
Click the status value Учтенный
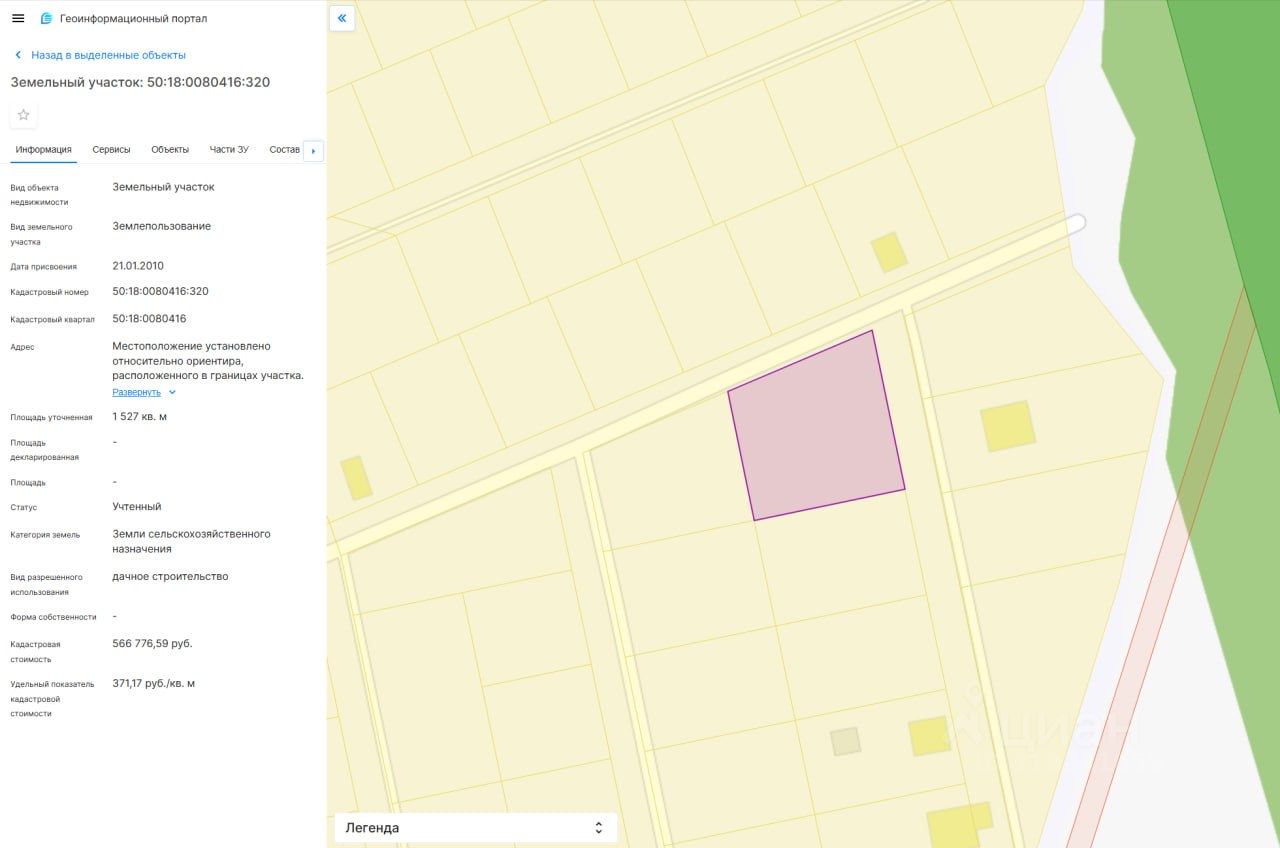[x=136, y=506]
